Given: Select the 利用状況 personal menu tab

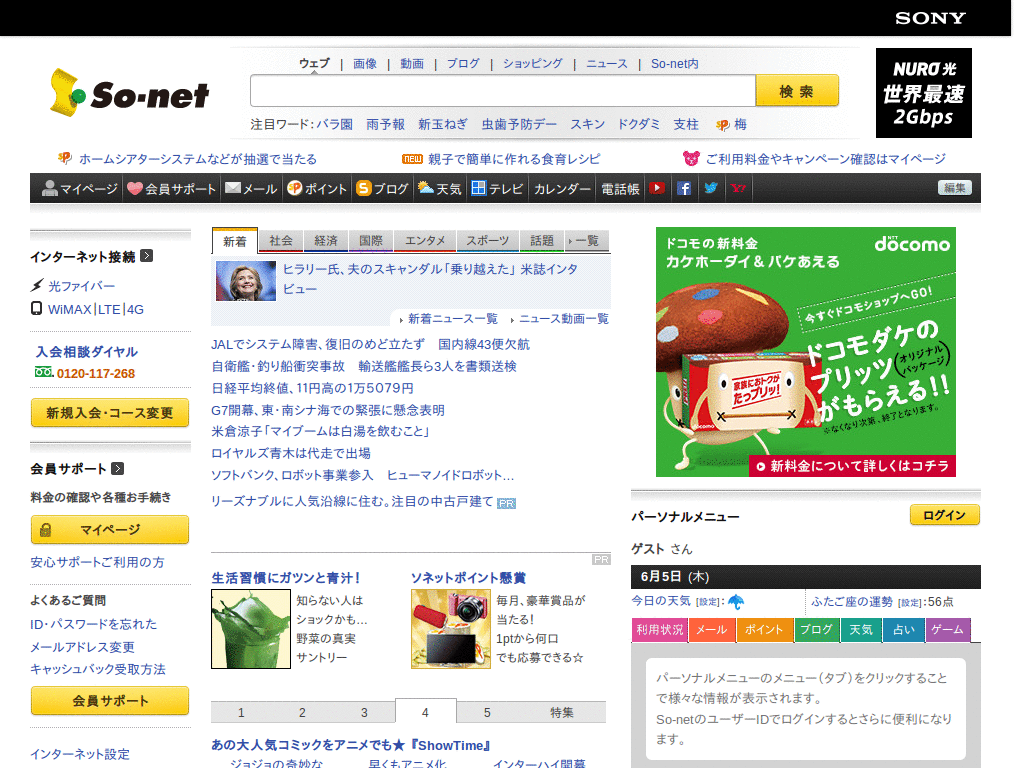Looking at the screenshot, I should coord(660,630).
